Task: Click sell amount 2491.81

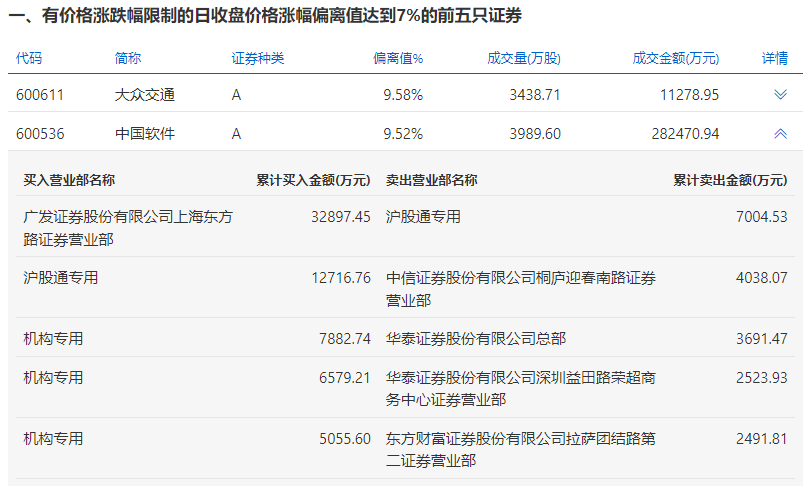Action: click(x=761, y=439)
